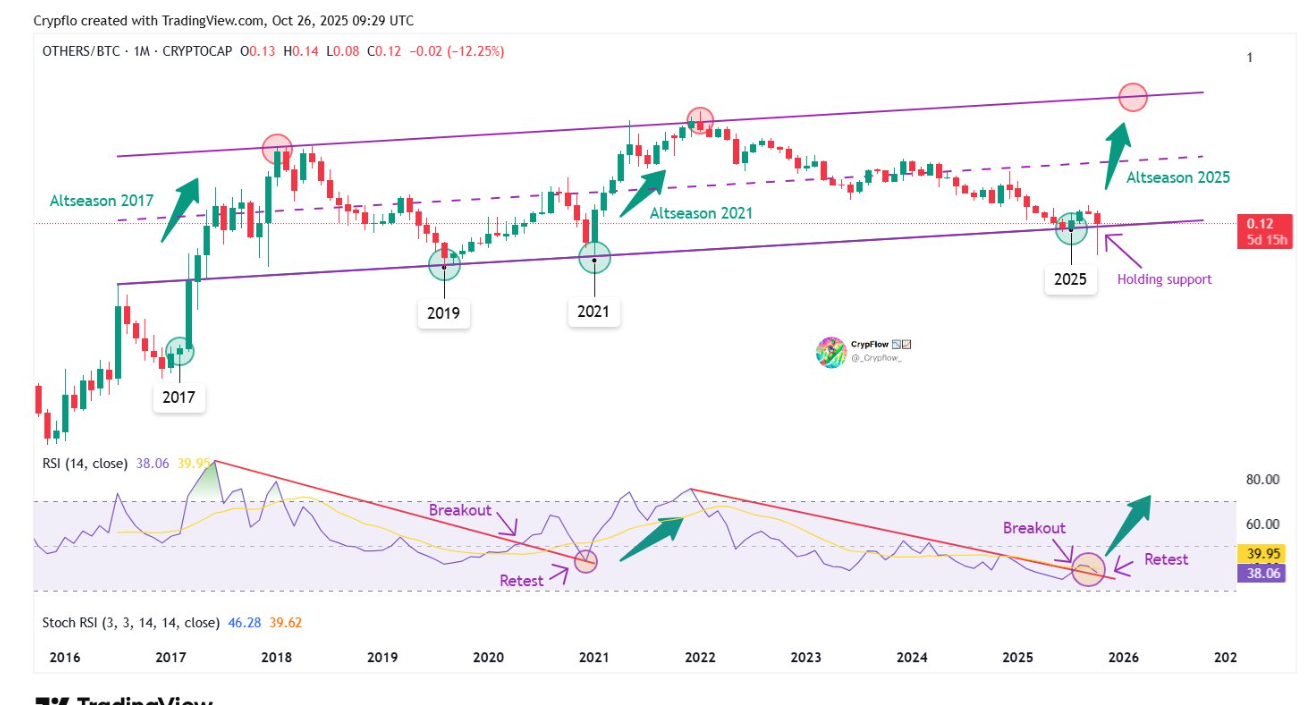
Task: Click the Stoch RSI indicator legend
Action: 130,622
